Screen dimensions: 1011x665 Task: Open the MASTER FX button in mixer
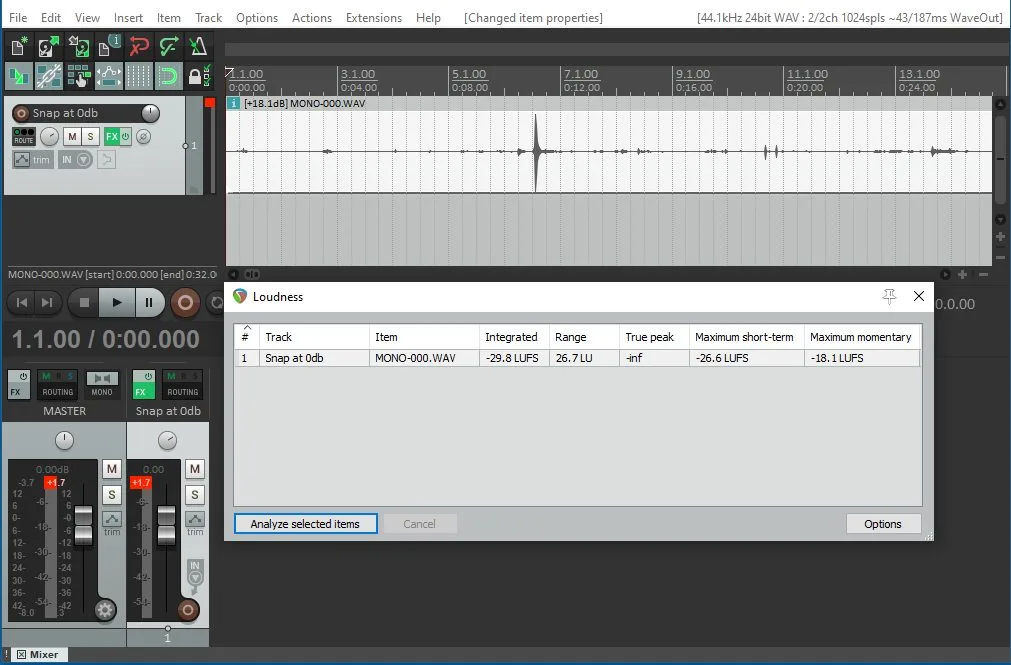click(19, 384)
